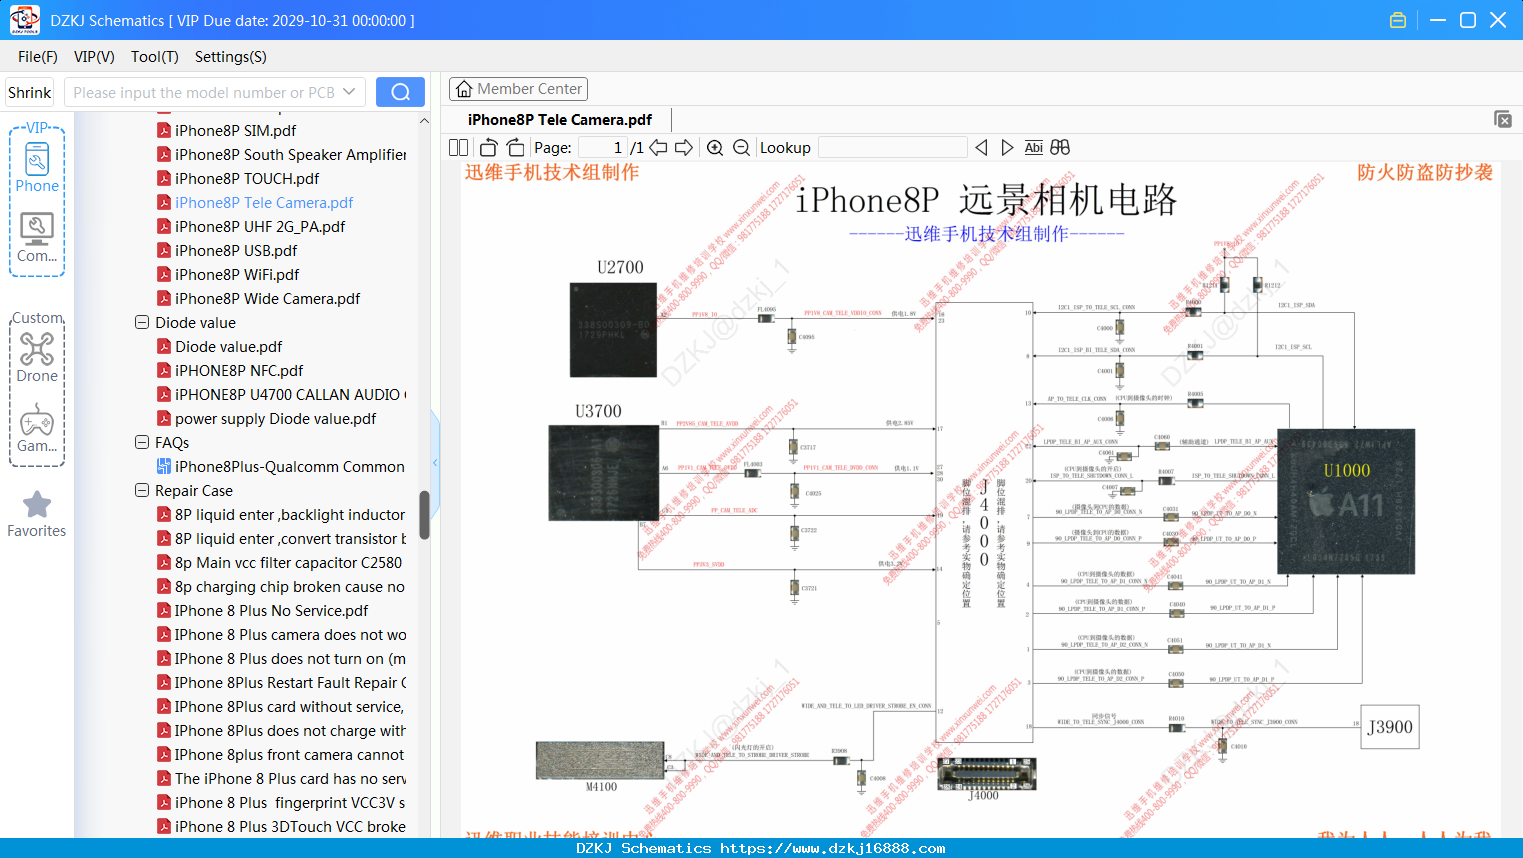This screenshot has height=858, width=1523.
Task: Open model number dropdown arrow
Action: 349,92
